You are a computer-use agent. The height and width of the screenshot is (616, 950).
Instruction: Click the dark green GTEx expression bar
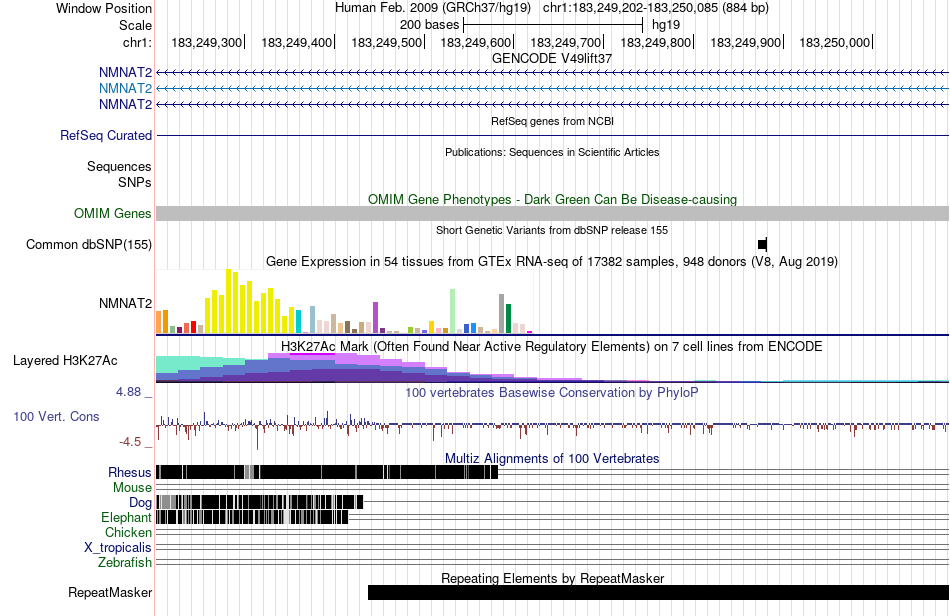tap(509, 319)
